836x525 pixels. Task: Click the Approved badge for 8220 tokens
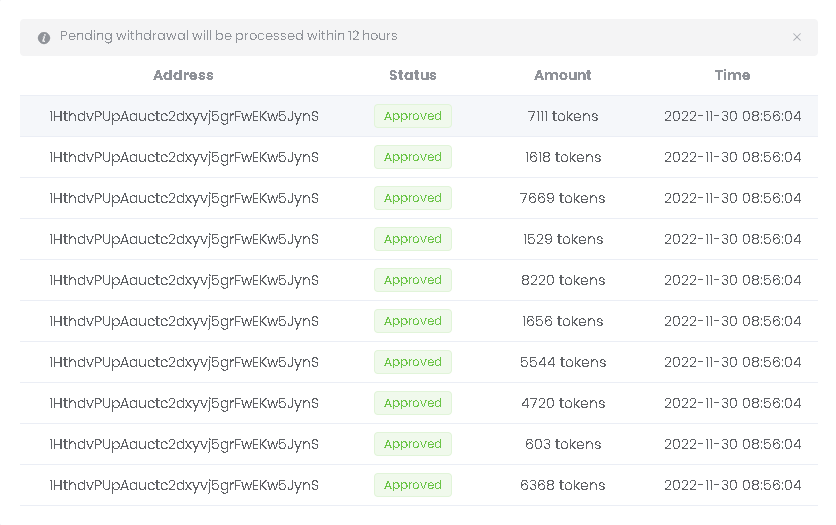click(413, 280)
